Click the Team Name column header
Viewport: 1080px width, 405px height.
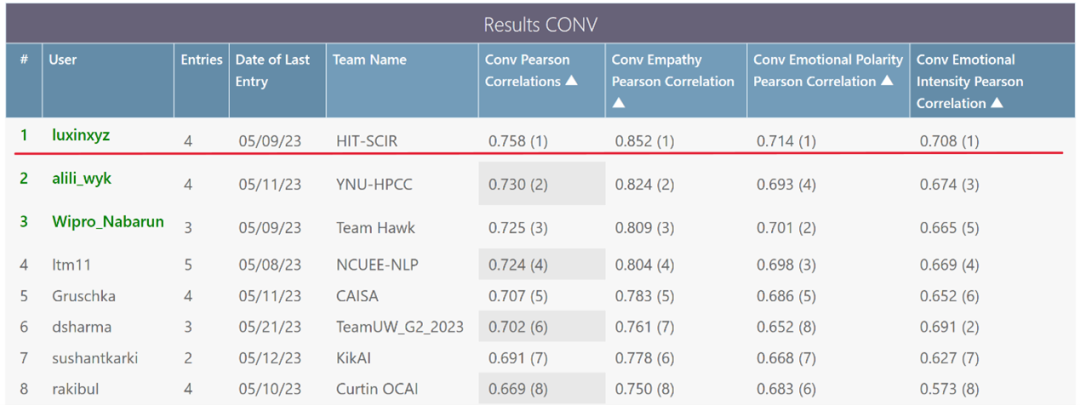coord(369,60)
